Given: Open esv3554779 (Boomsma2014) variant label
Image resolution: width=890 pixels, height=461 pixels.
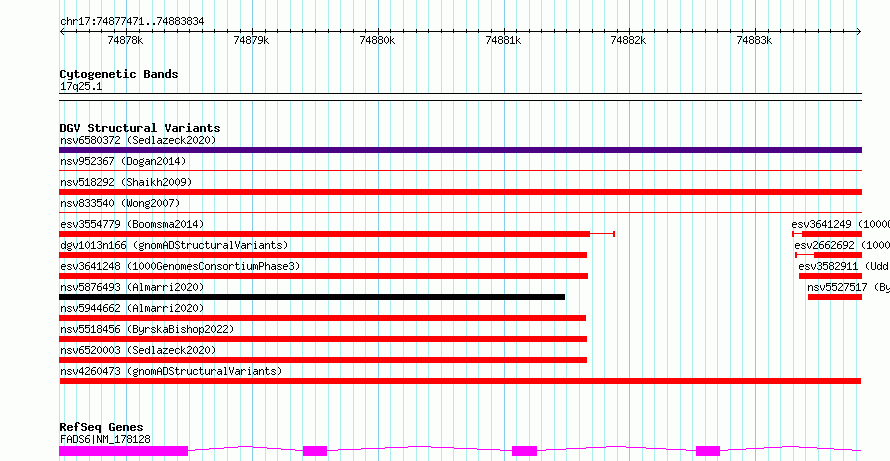Looking at the screenshot, I should coord(132,224).
